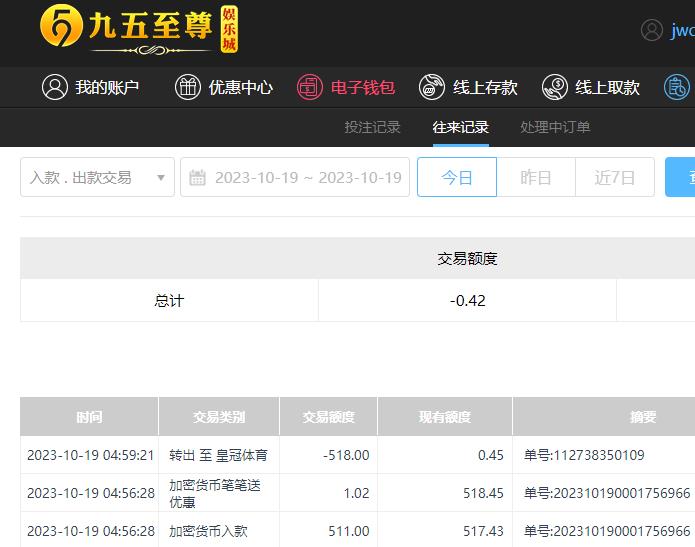
Task: Click the balance 517.43
Action: click(483, 531)
